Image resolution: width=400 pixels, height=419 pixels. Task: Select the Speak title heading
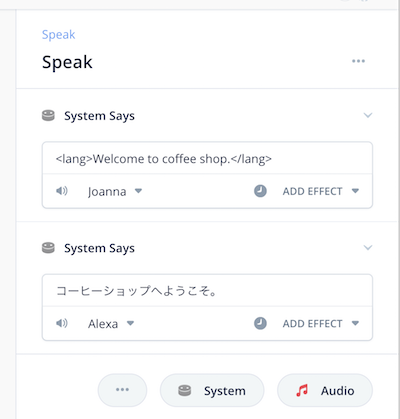67,62
